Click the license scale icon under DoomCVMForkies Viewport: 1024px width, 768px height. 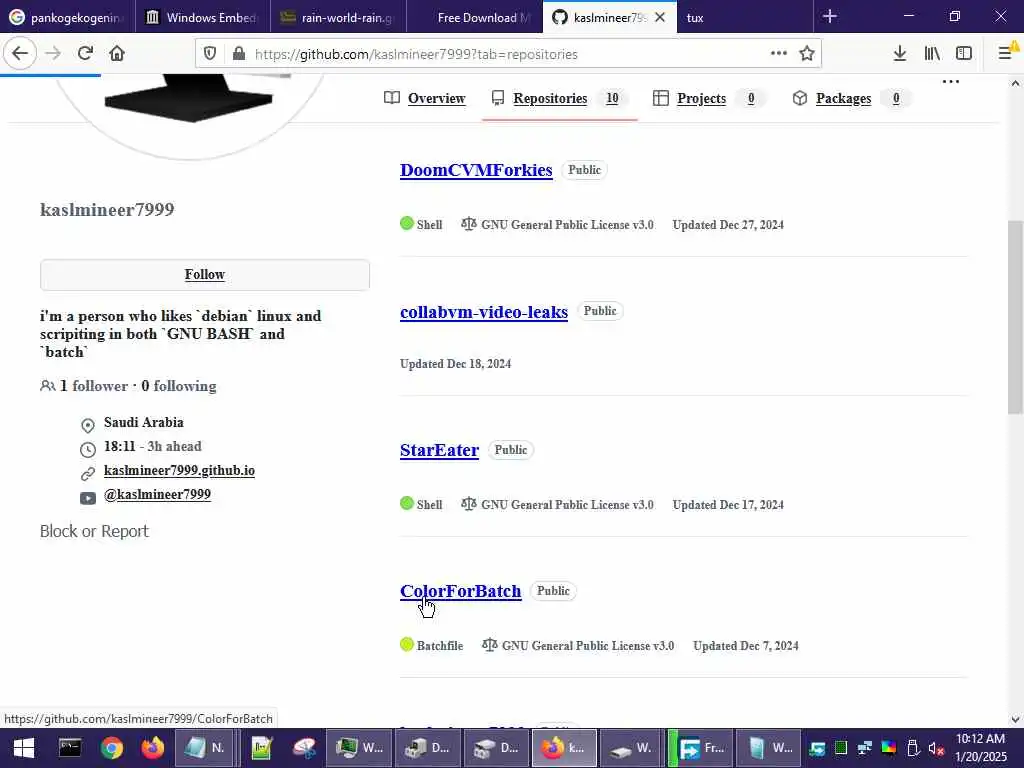(468, 224)
